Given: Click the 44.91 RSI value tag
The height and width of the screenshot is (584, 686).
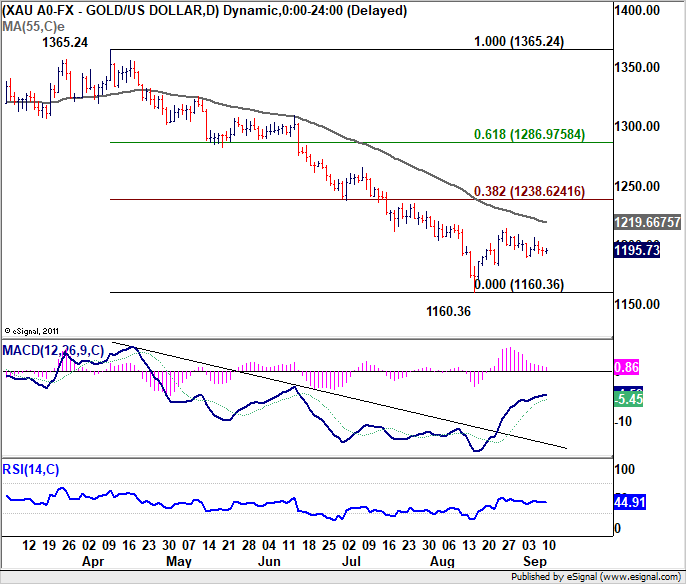Looking at the screenshot, I should (x=630, y=502).
